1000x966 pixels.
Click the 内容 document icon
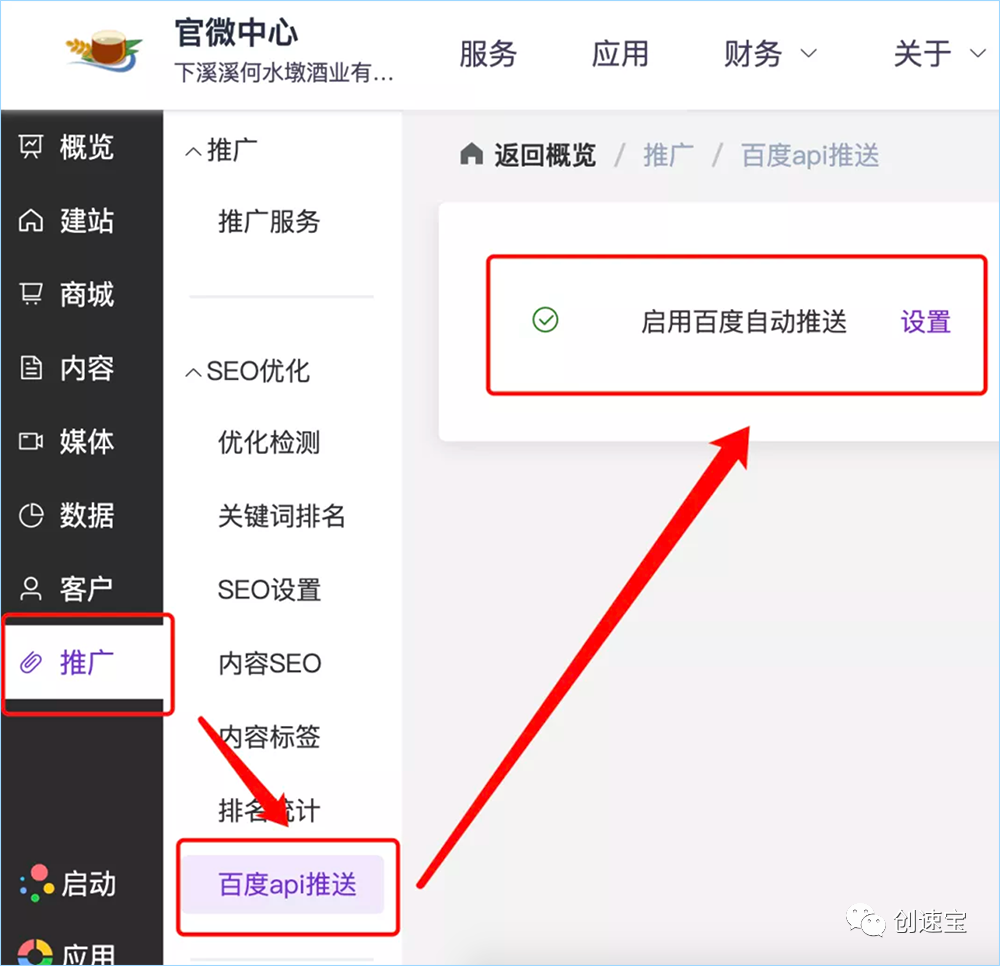pos(31,368)
